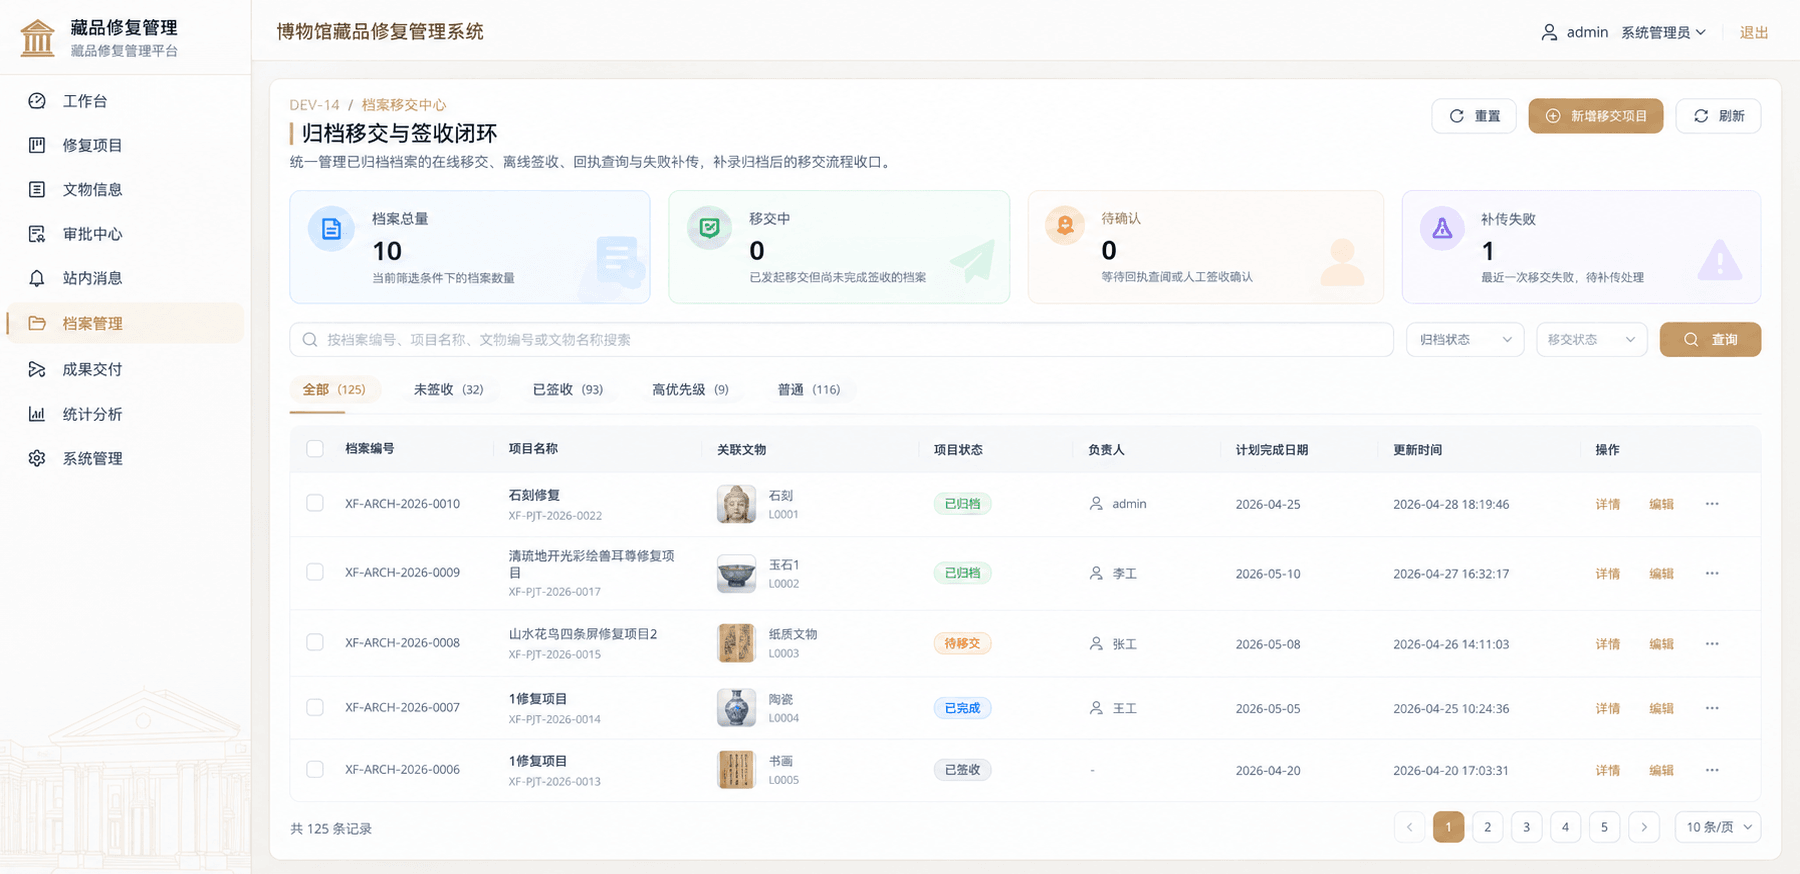Open the 移交状态 dropdown filter
The width and height of the screenshot is (1800, 874).
[1592, 340]
